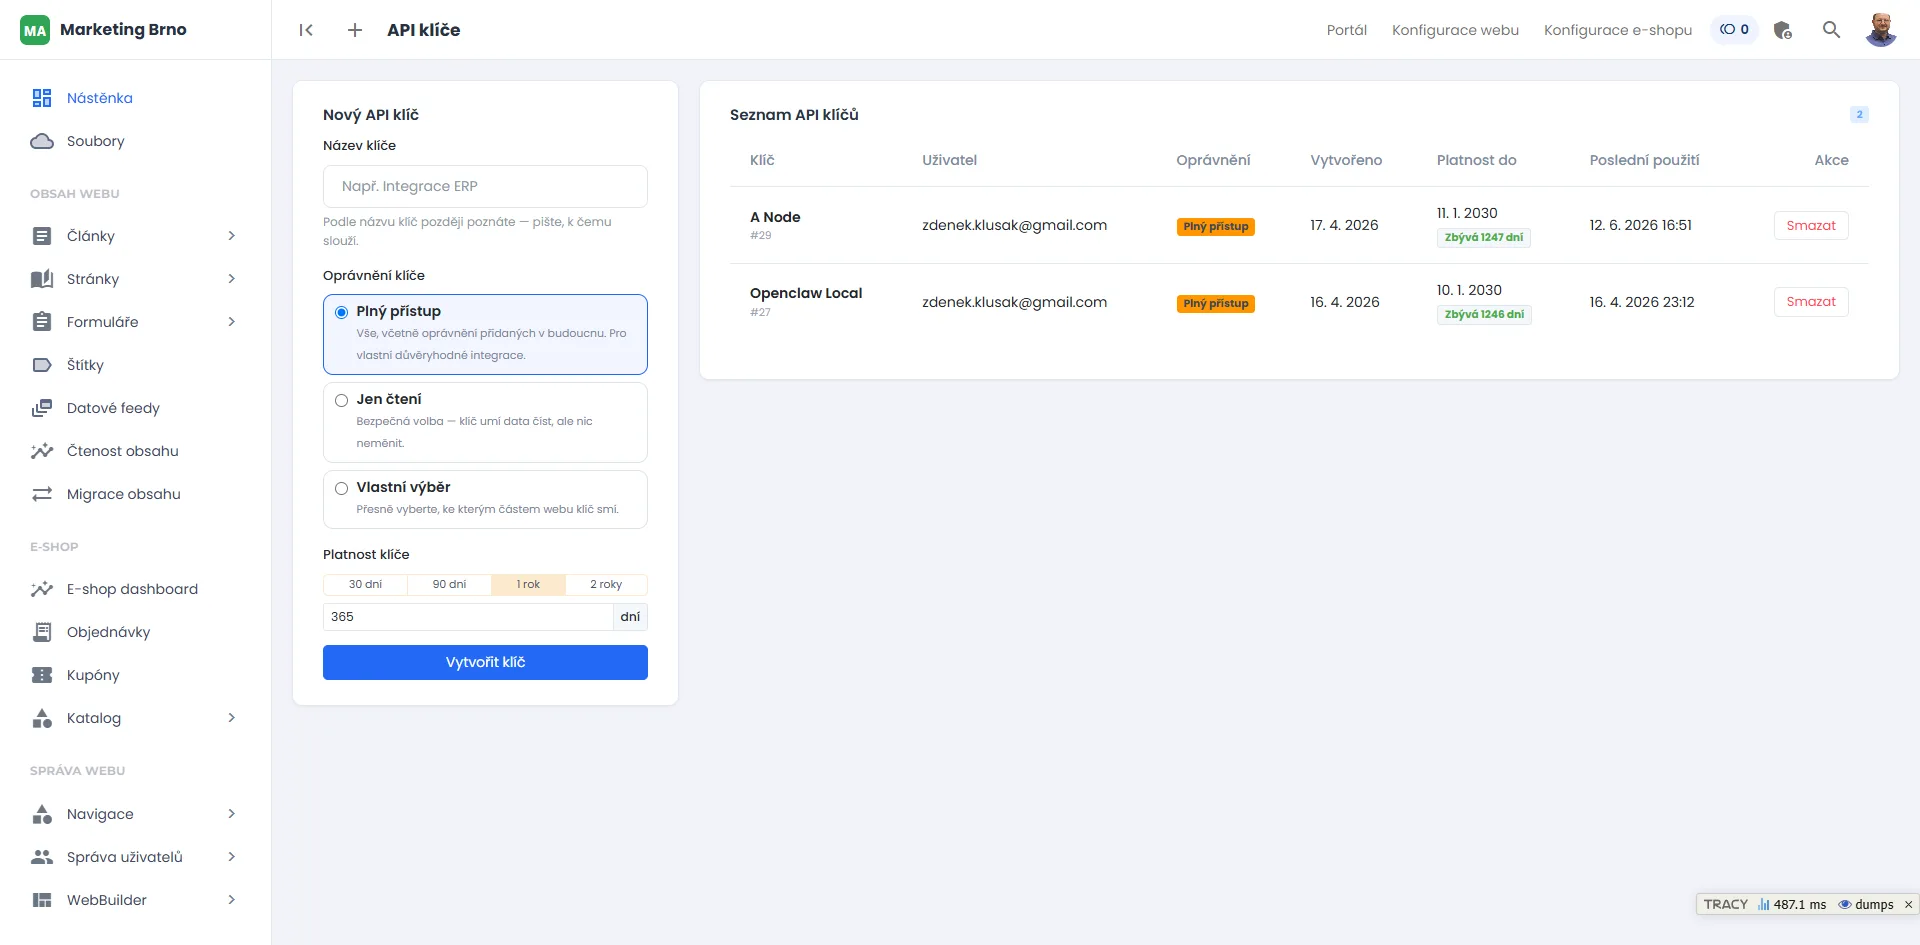This screenshot has height=945, width=1920.
Task: Open Nástěnka dashboard icon
Action: pos(42,98)
